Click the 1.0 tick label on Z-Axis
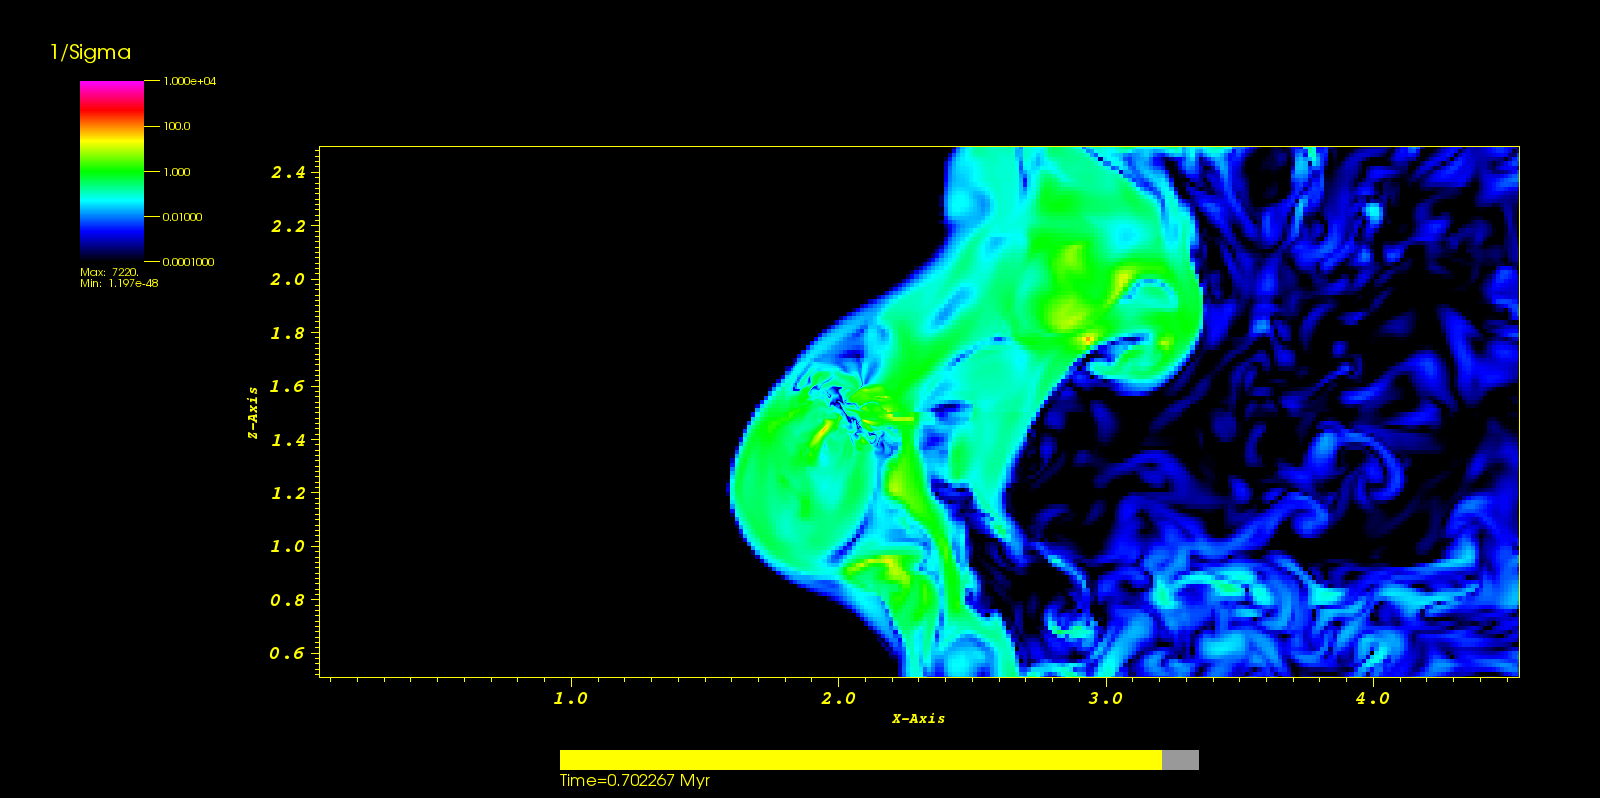This screenshot has height=798, width=1600. pyautogui.click(x=288, y=547)
